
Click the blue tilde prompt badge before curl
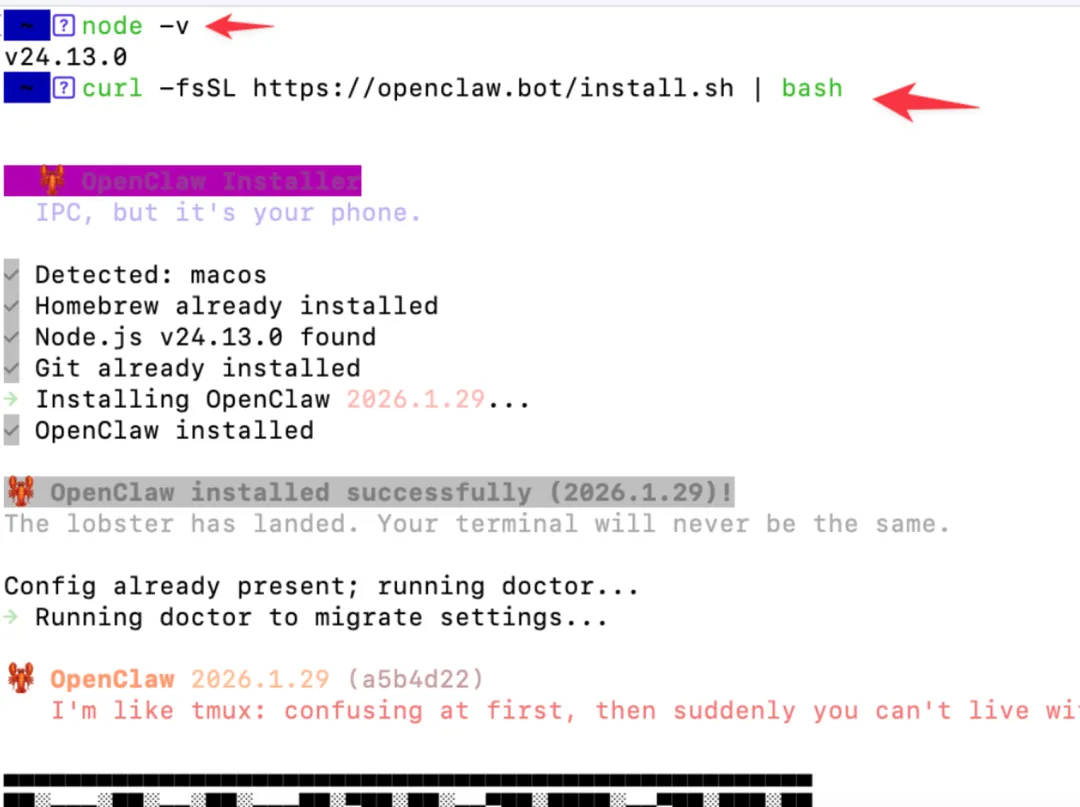point(27,87)
